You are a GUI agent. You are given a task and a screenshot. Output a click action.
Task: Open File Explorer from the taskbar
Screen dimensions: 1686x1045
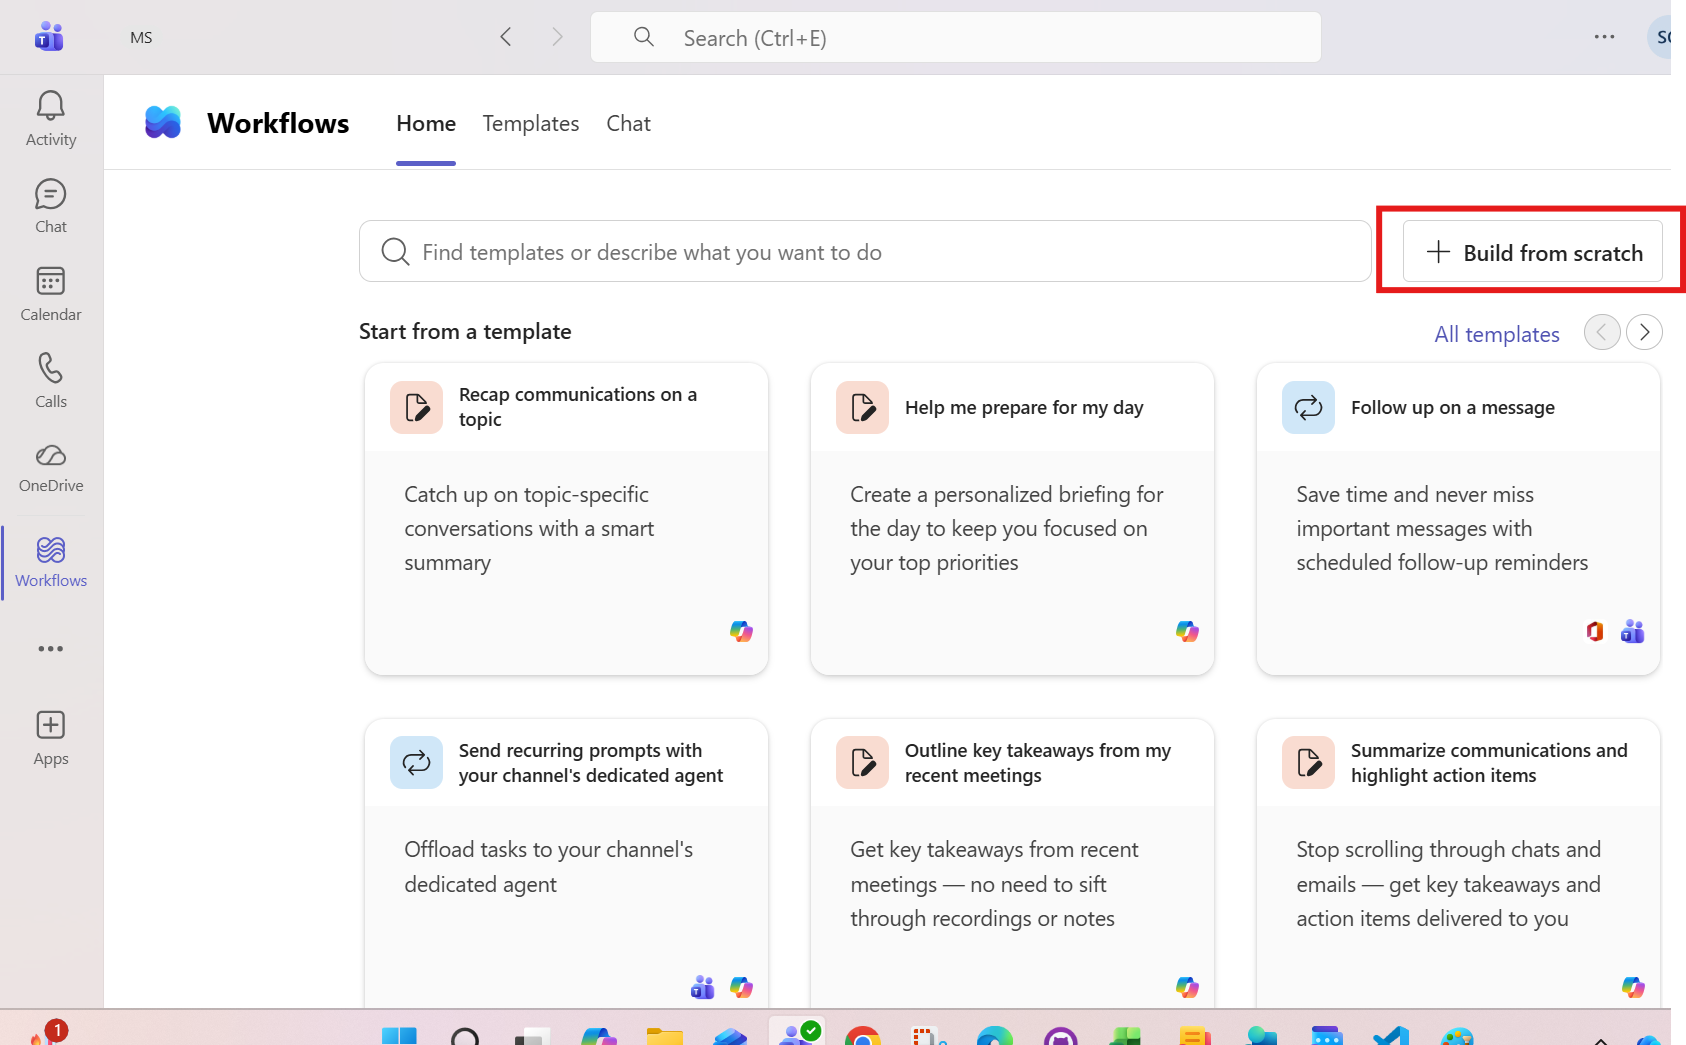coord(664,1036)
